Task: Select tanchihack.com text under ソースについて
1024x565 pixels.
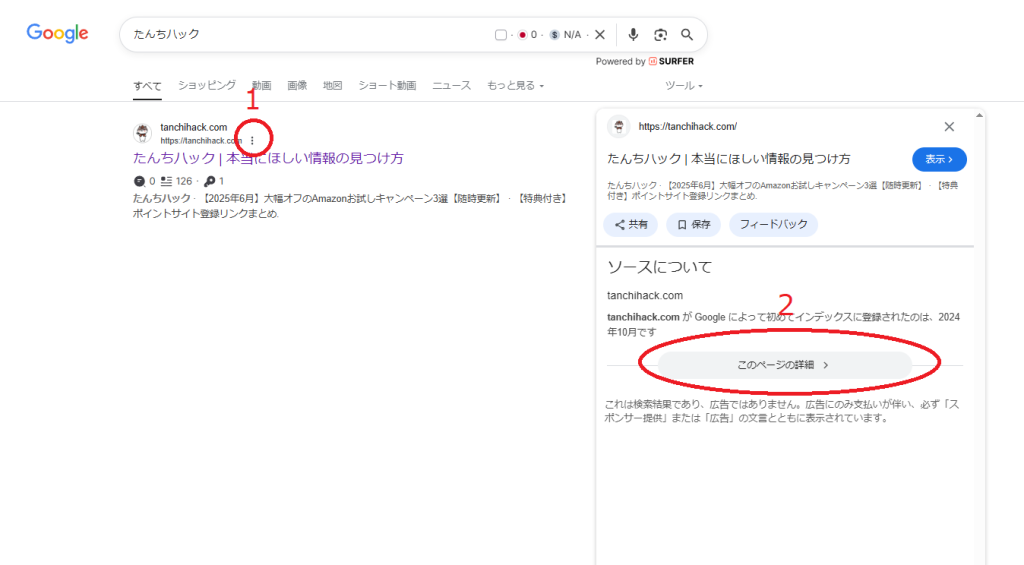Action: click(645, 296)
